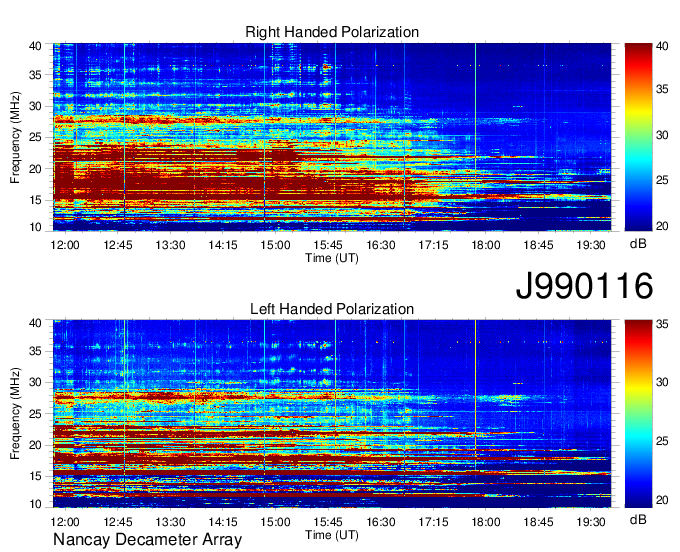Click the 17:15 tick on Left Handed time axis

pyautogui.click(x=433, y=522)
